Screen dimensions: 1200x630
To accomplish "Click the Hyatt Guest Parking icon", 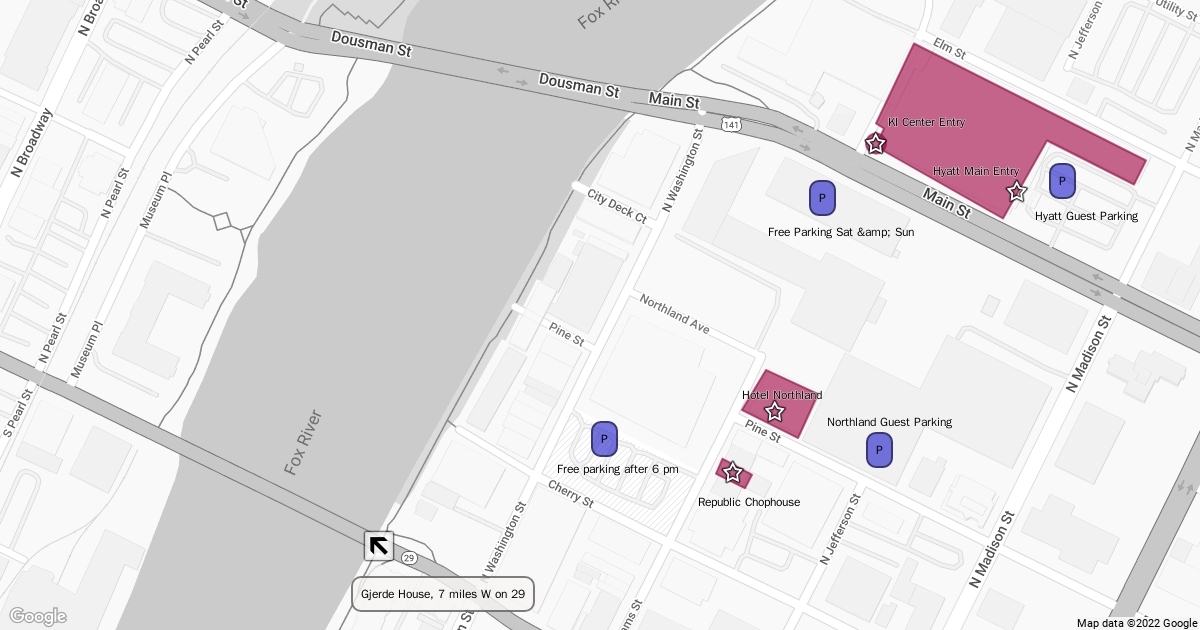I will coord(1062,181).
